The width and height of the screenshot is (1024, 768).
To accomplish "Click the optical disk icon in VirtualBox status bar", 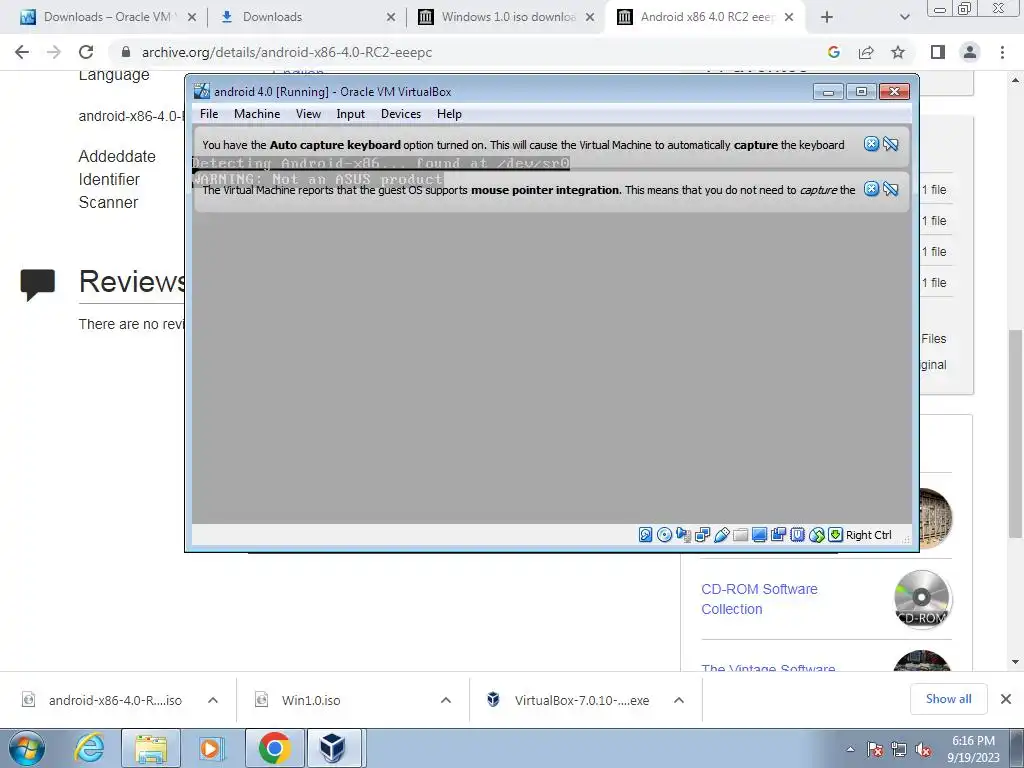I will click(664, 535).
